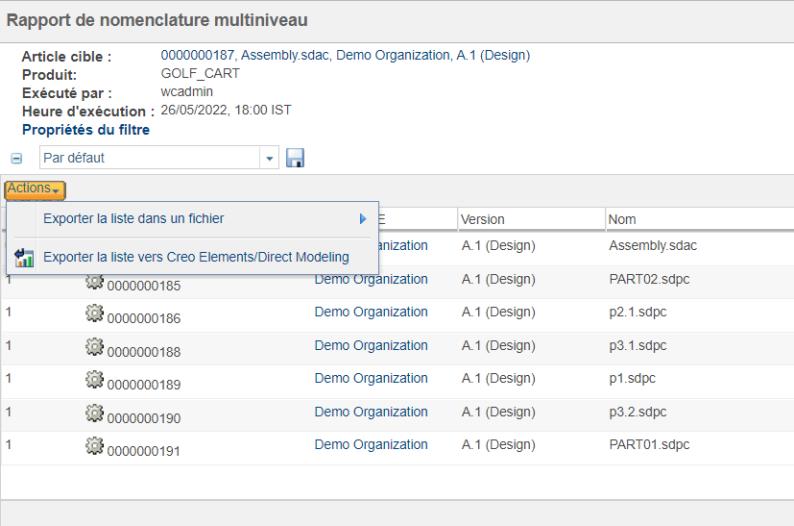The width and height of the screenshot is (794, 526).
Task: Select part number 0000000186
Action: 144,318
